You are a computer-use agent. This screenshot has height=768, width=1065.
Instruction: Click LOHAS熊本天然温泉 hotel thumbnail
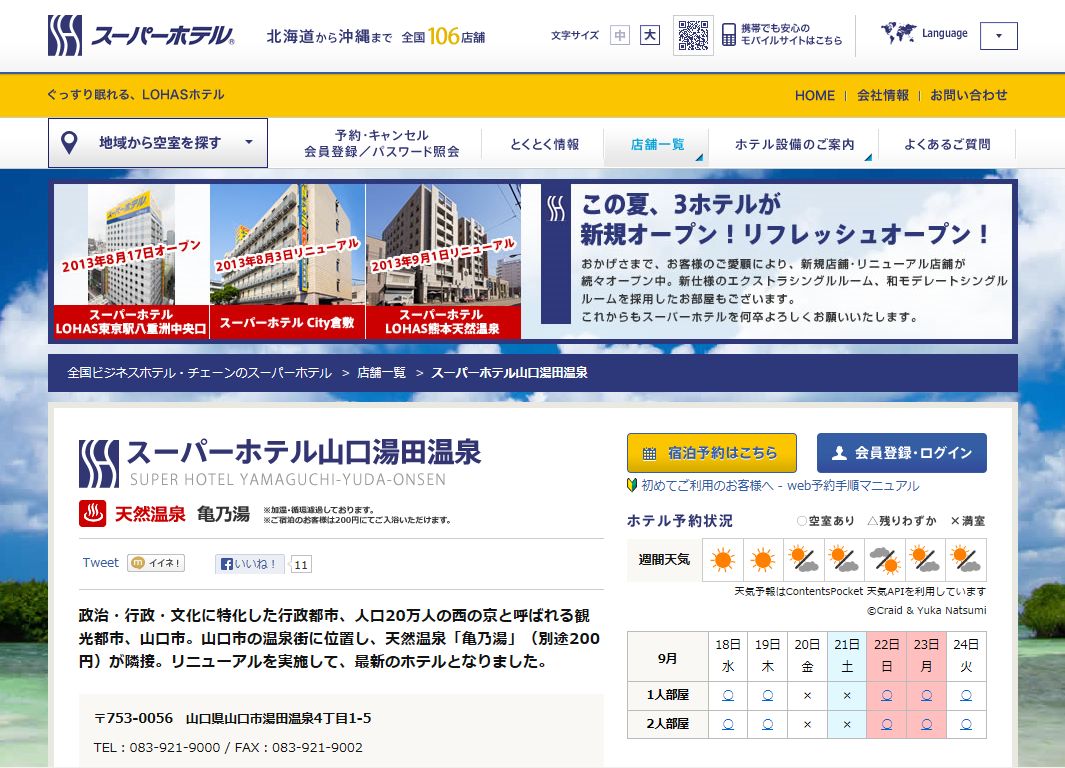pyautogui.click(x=444, y=261)
